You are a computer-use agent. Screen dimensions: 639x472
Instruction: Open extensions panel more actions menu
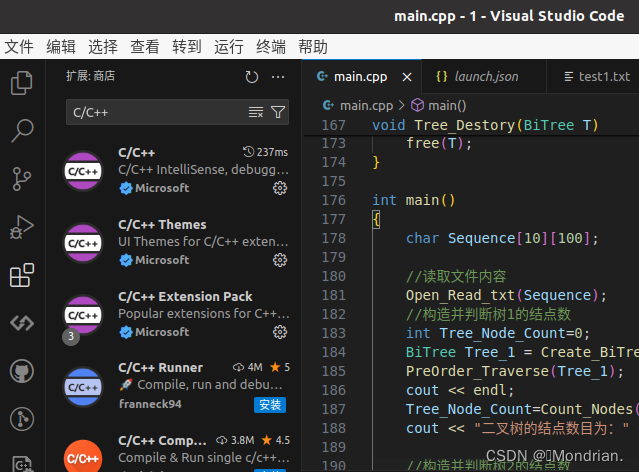click(278, 77)
